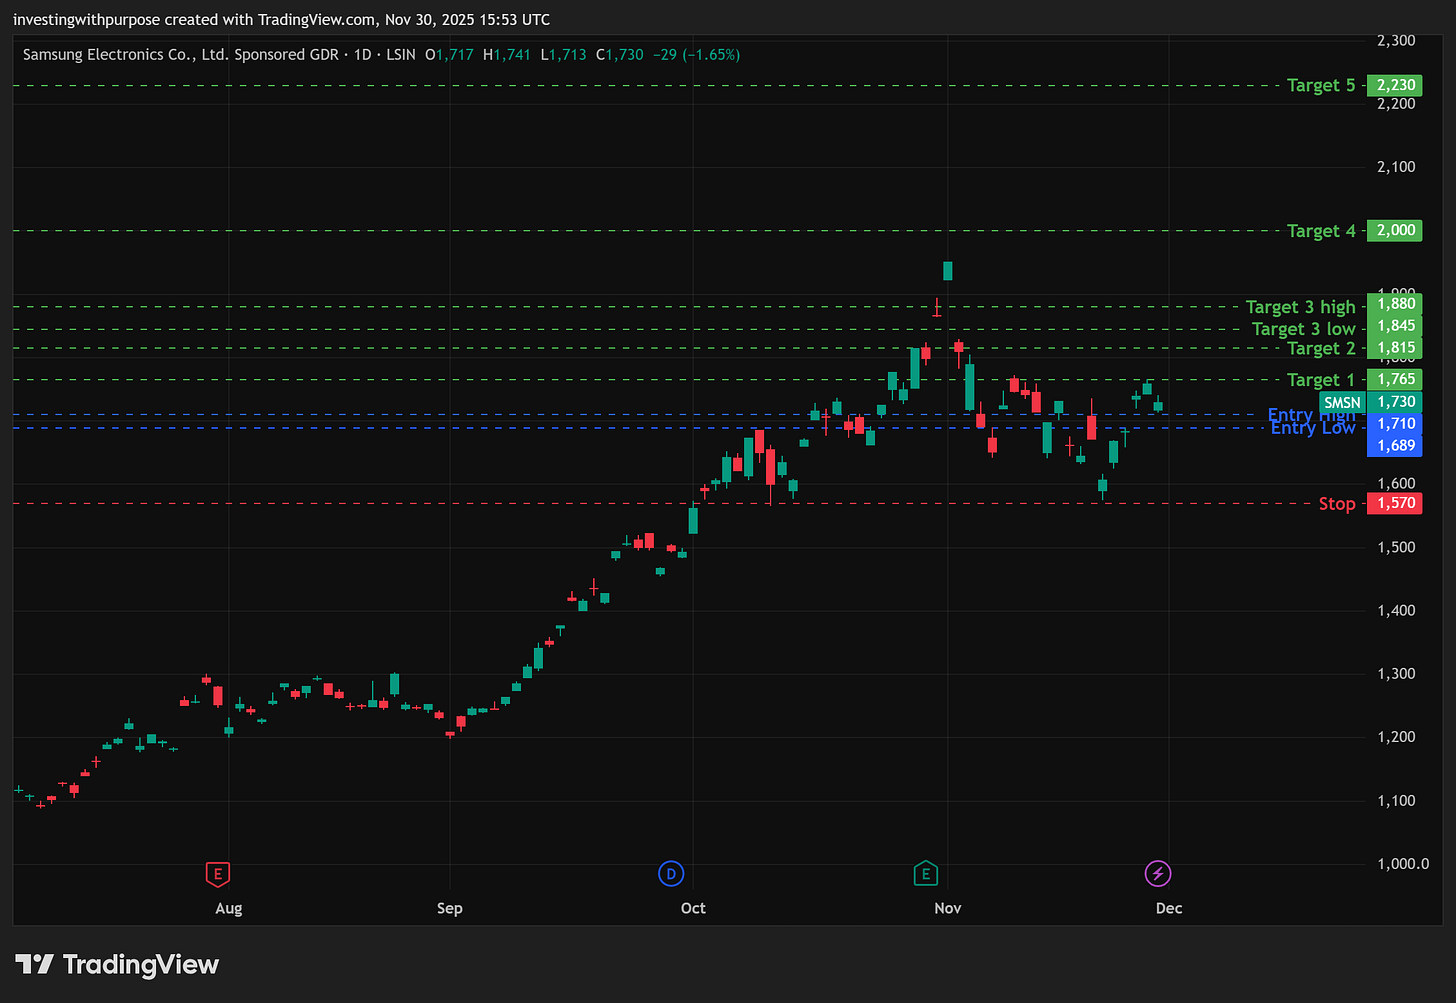
Task: Click the Target 5 price tag 2,230
Action: click(x=1395, y=85)
